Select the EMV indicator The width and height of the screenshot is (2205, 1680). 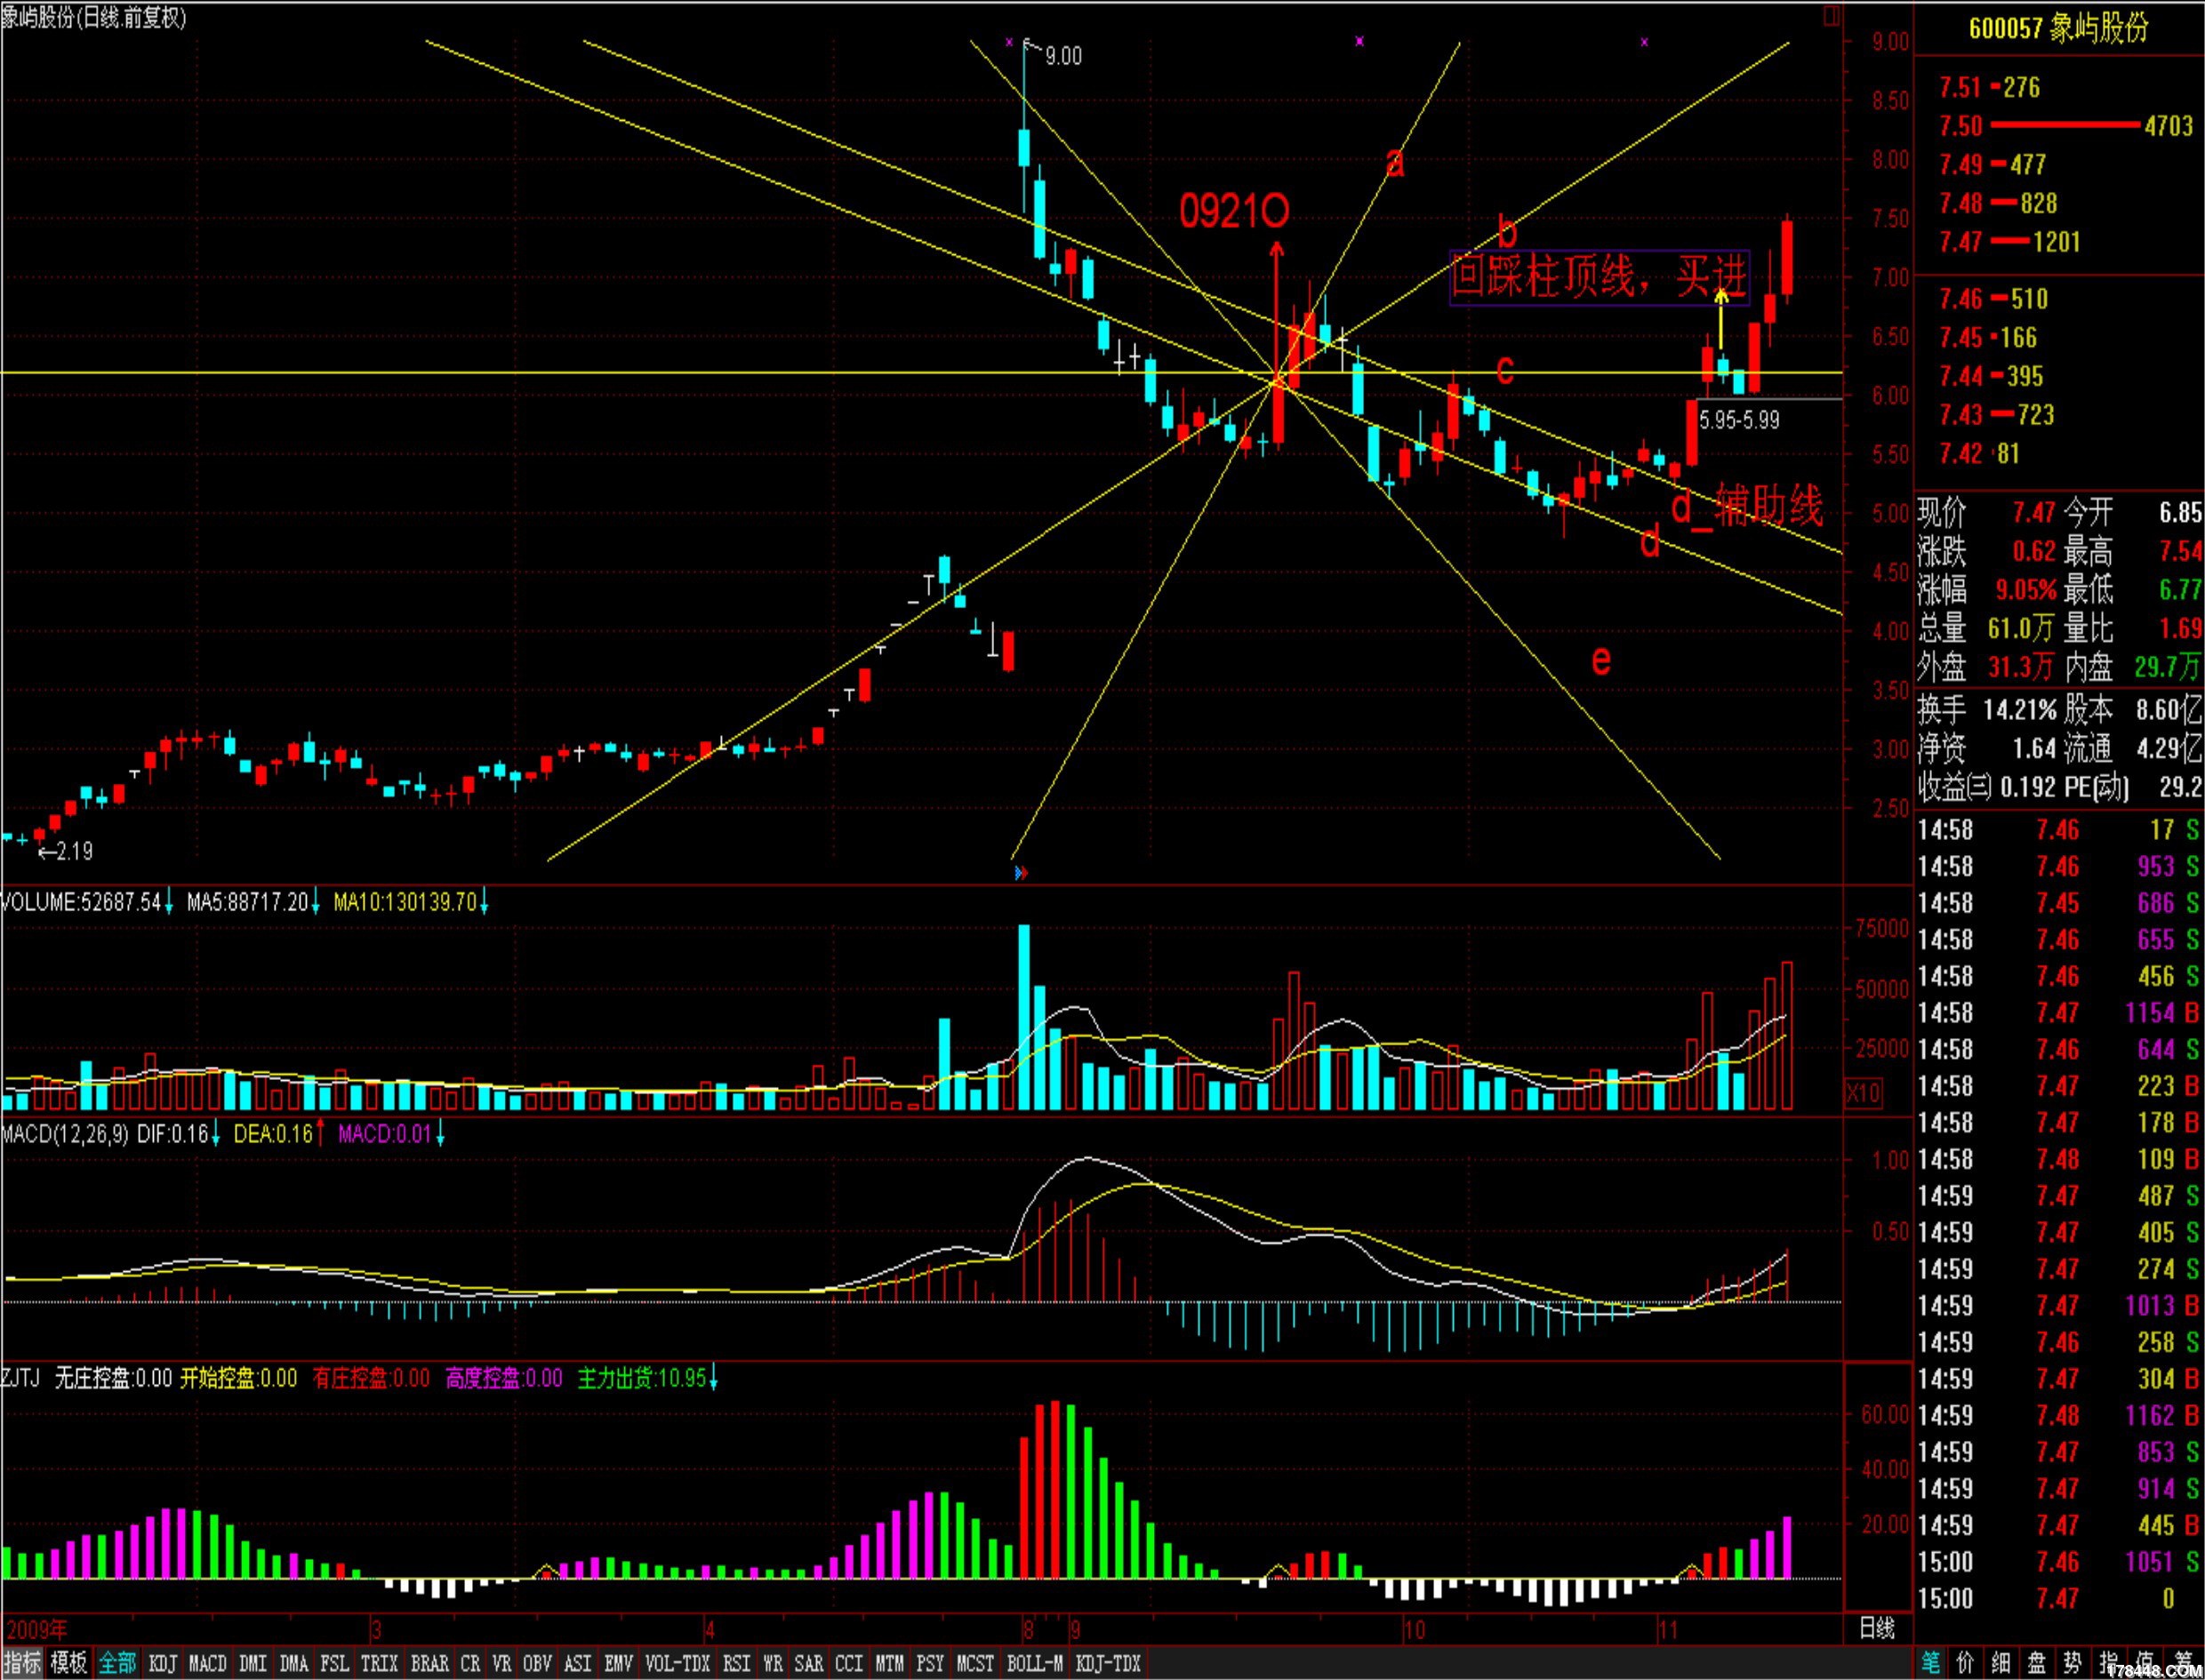coord(619,1664)
